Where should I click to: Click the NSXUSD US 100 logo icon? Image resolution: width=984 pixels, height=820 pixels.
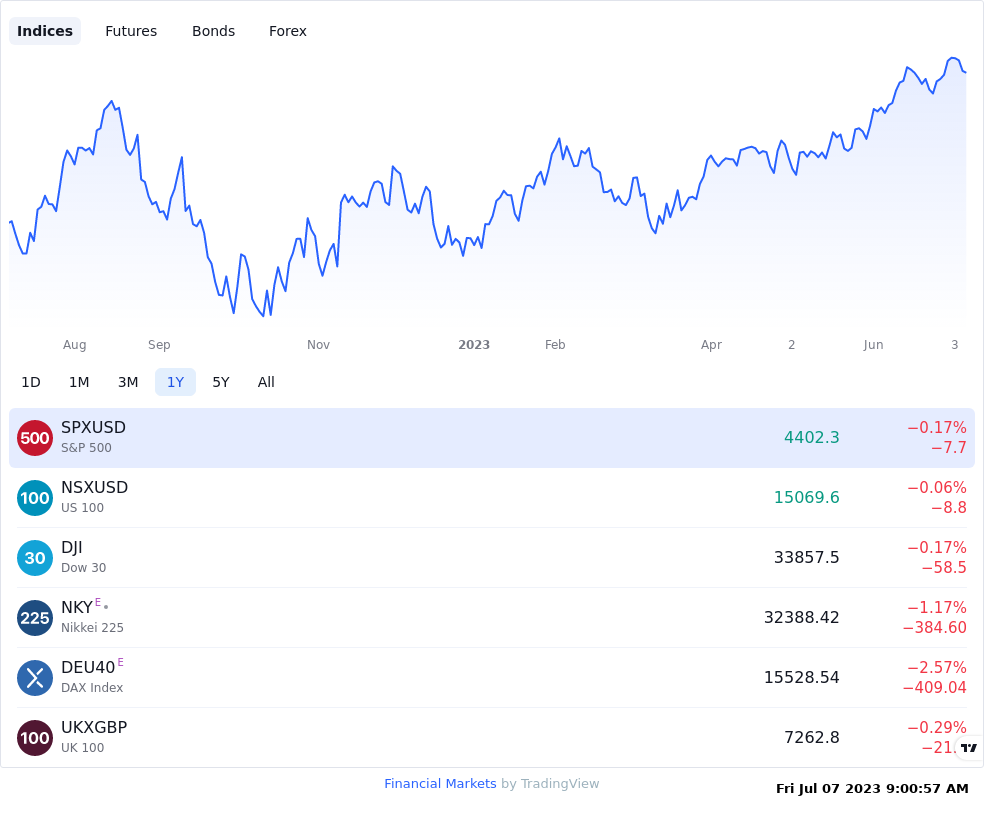pos(35,498)
